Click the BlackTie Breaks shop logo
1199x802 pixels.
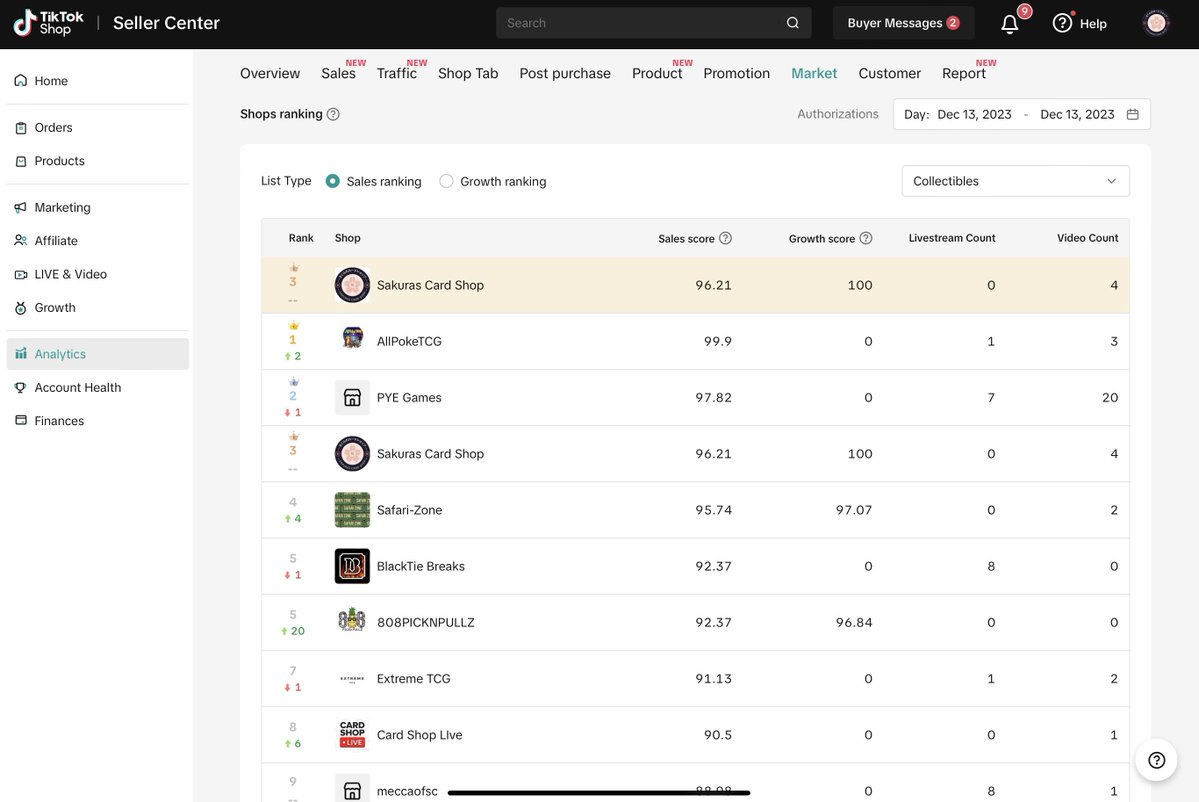tap(352, 566)
